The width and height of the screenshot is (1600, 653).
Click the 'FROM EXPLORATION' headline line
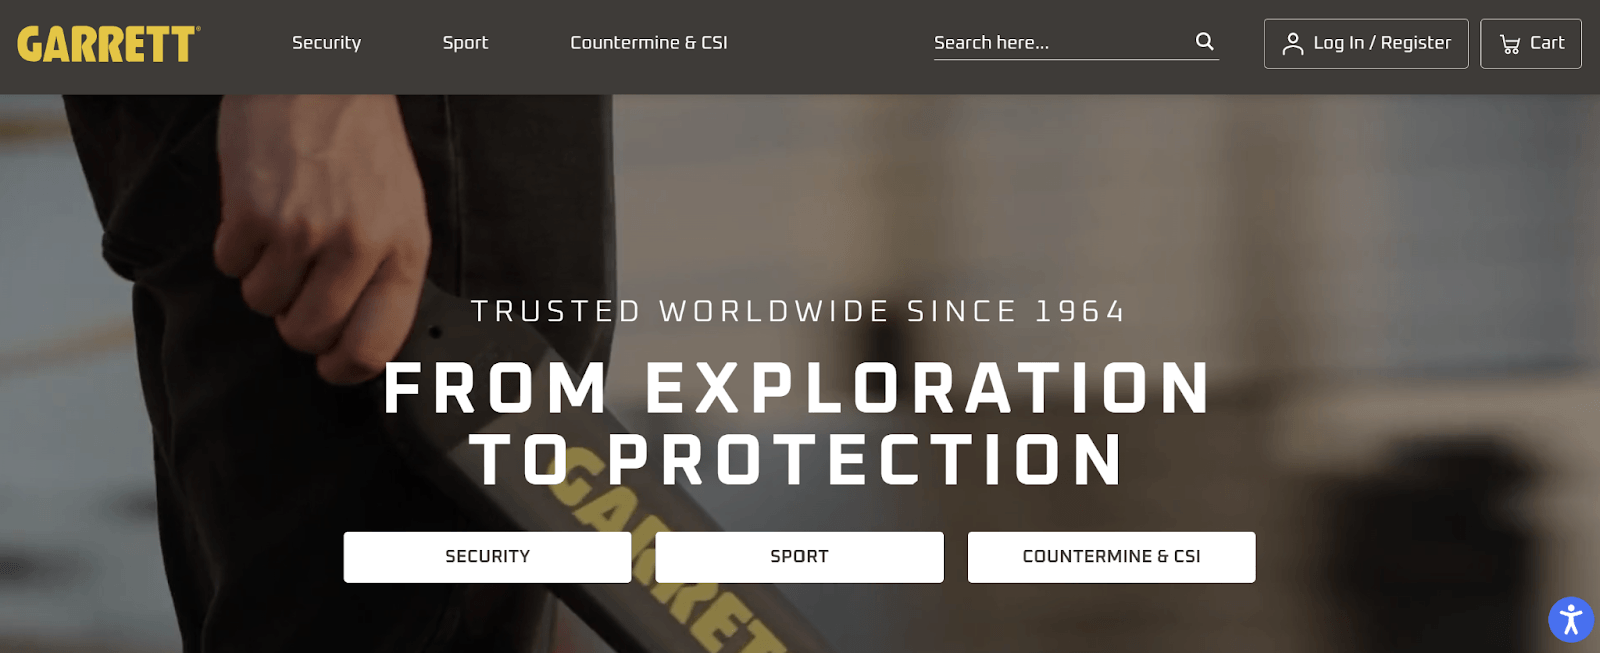tap(798, 387)
